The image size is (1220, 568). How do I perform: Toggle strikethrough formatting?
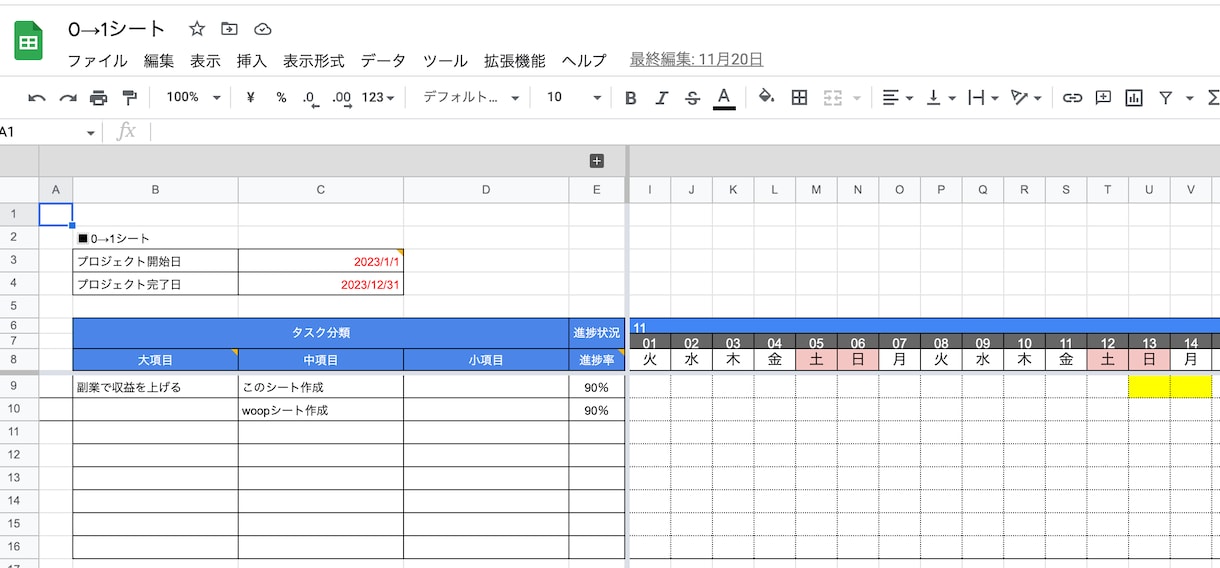tap(692, 97)
